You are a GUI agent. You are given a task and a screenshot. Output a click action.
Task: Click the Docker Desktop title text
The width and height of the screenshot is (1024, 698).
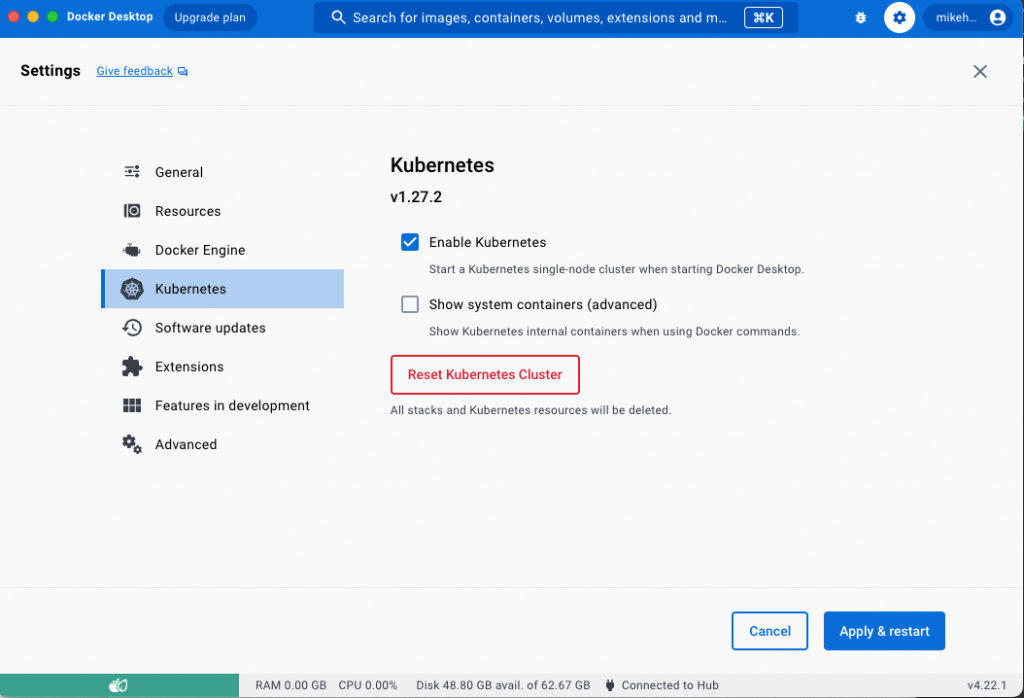tap(110, 17)
